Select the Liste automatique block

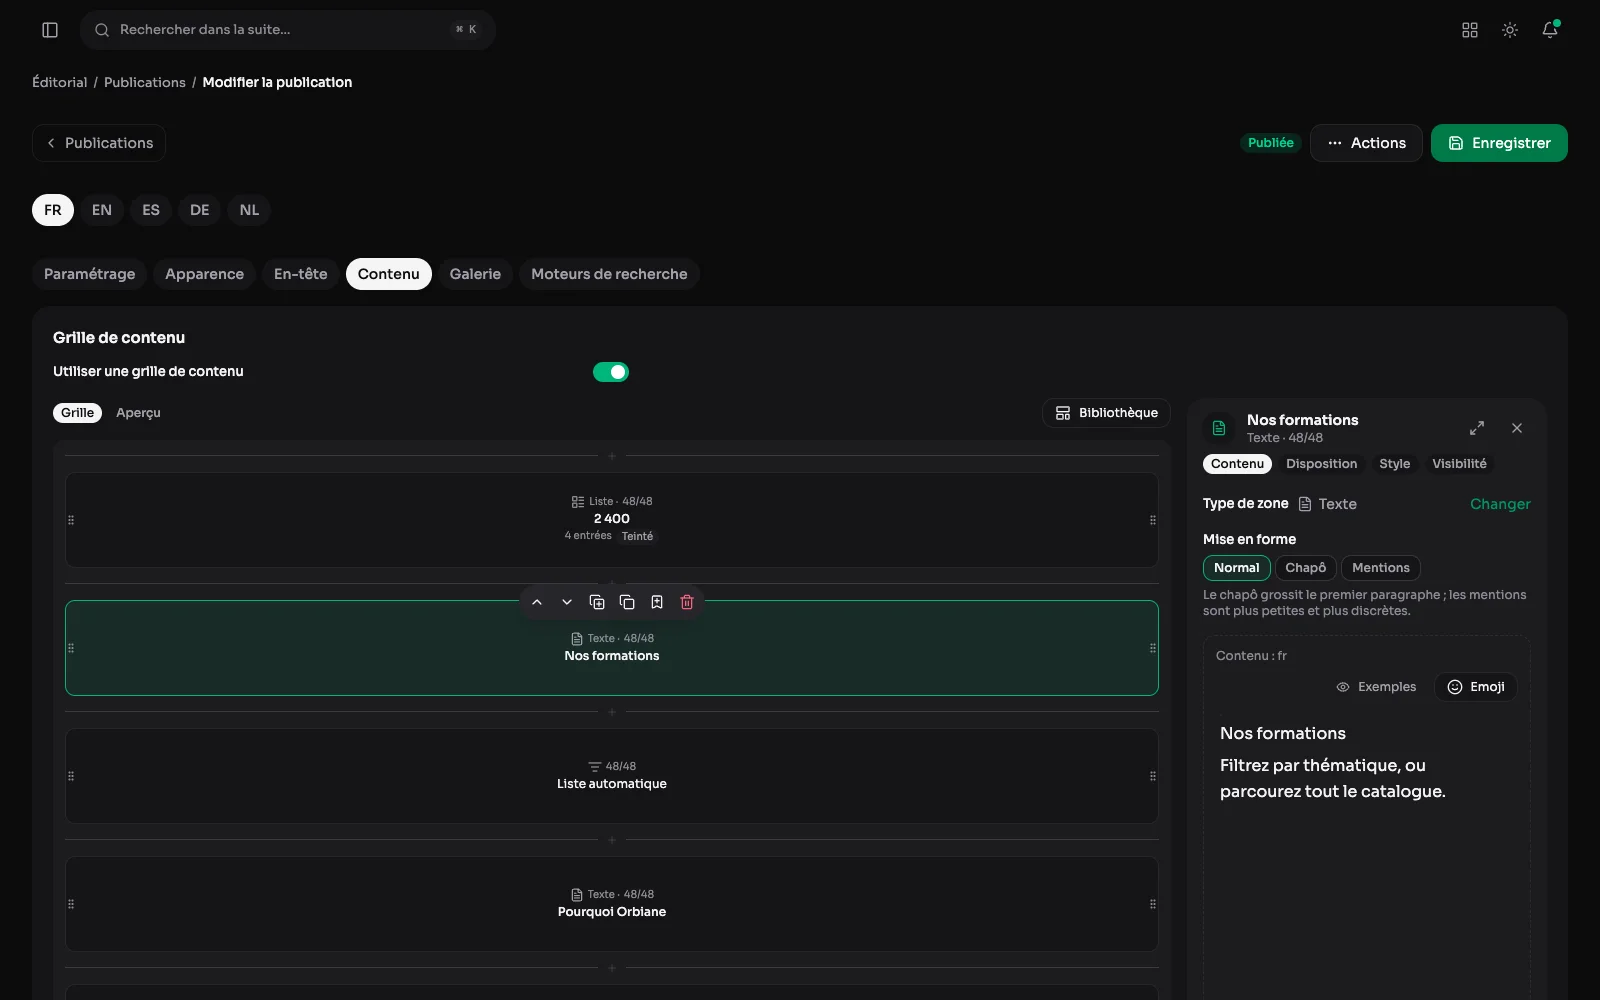coord(612,776)
